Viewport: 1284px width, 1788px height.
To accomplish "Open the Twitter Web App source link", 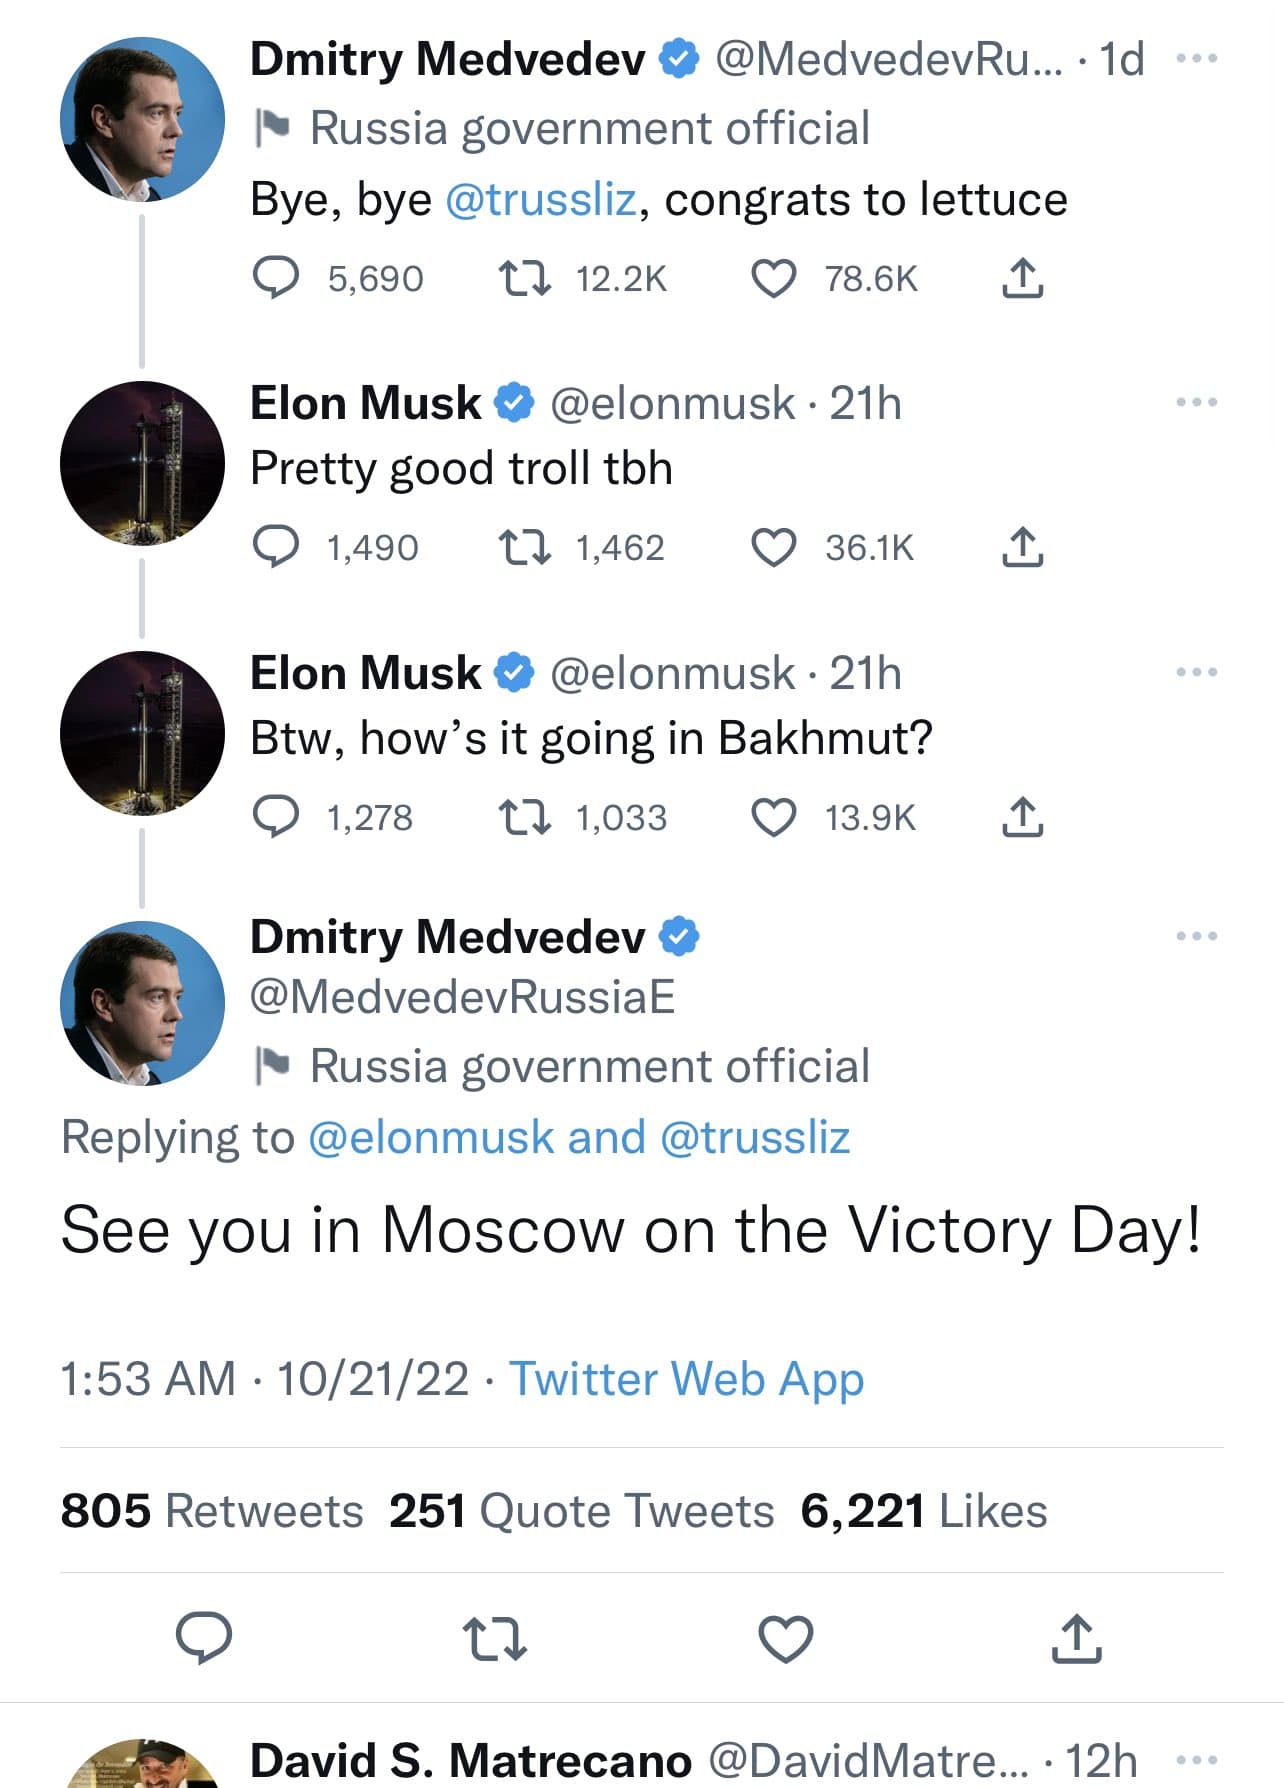I will pos(687,1379).
